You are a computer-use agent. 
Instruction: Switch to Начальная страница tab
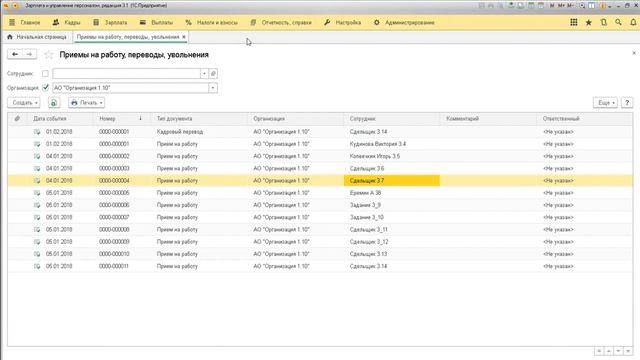click(37, 37)
